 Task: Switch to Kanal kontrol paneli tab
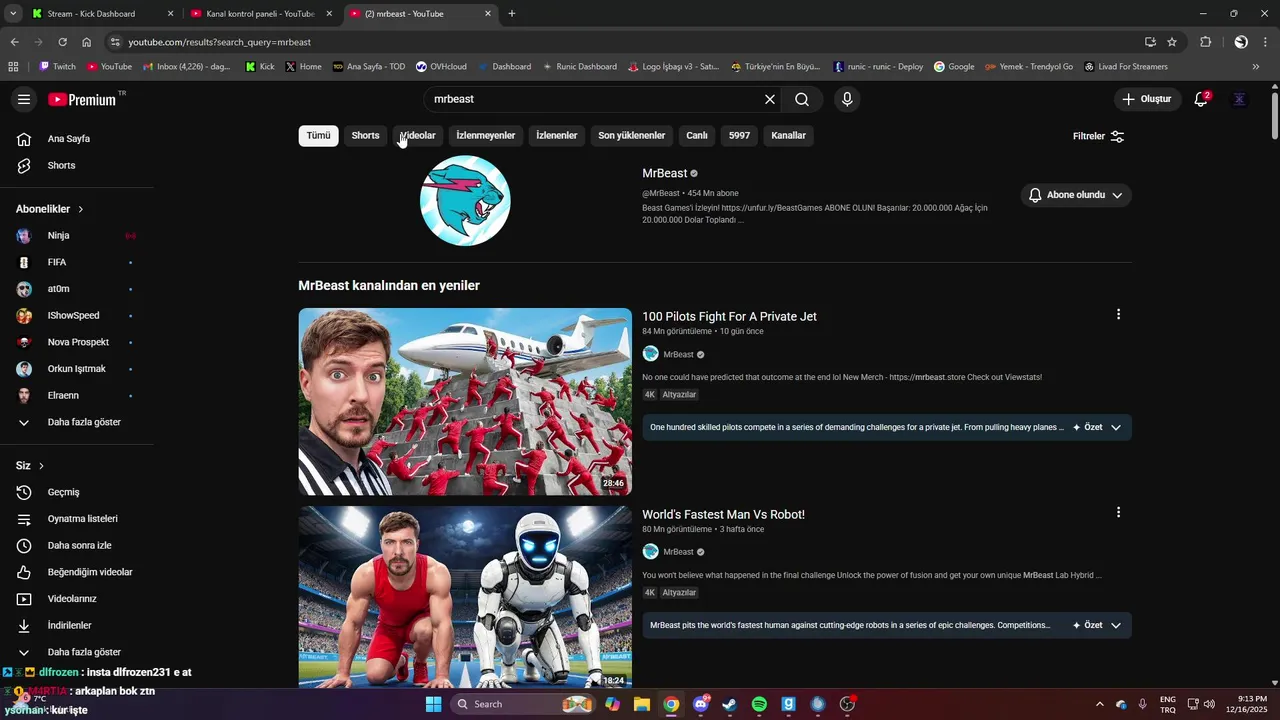coord(260,14)
